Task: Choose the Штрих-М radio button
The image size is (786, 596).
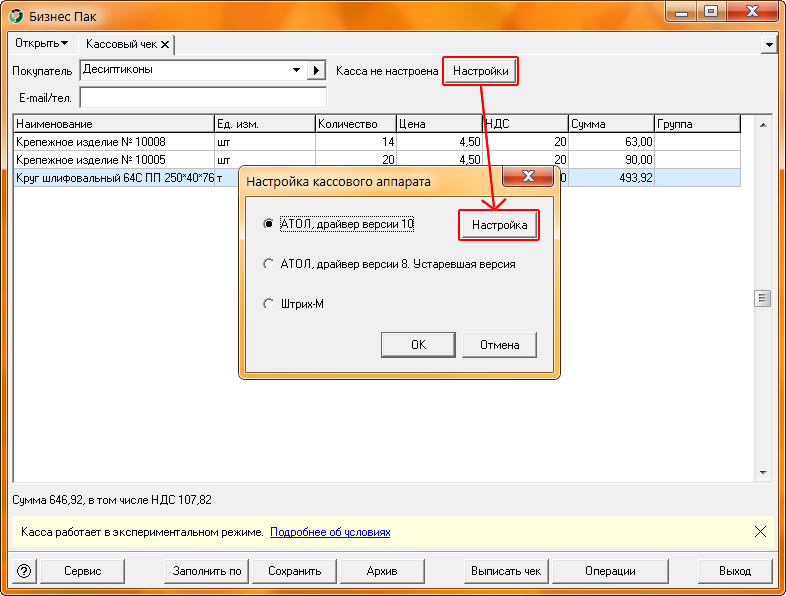Action: 268,304
